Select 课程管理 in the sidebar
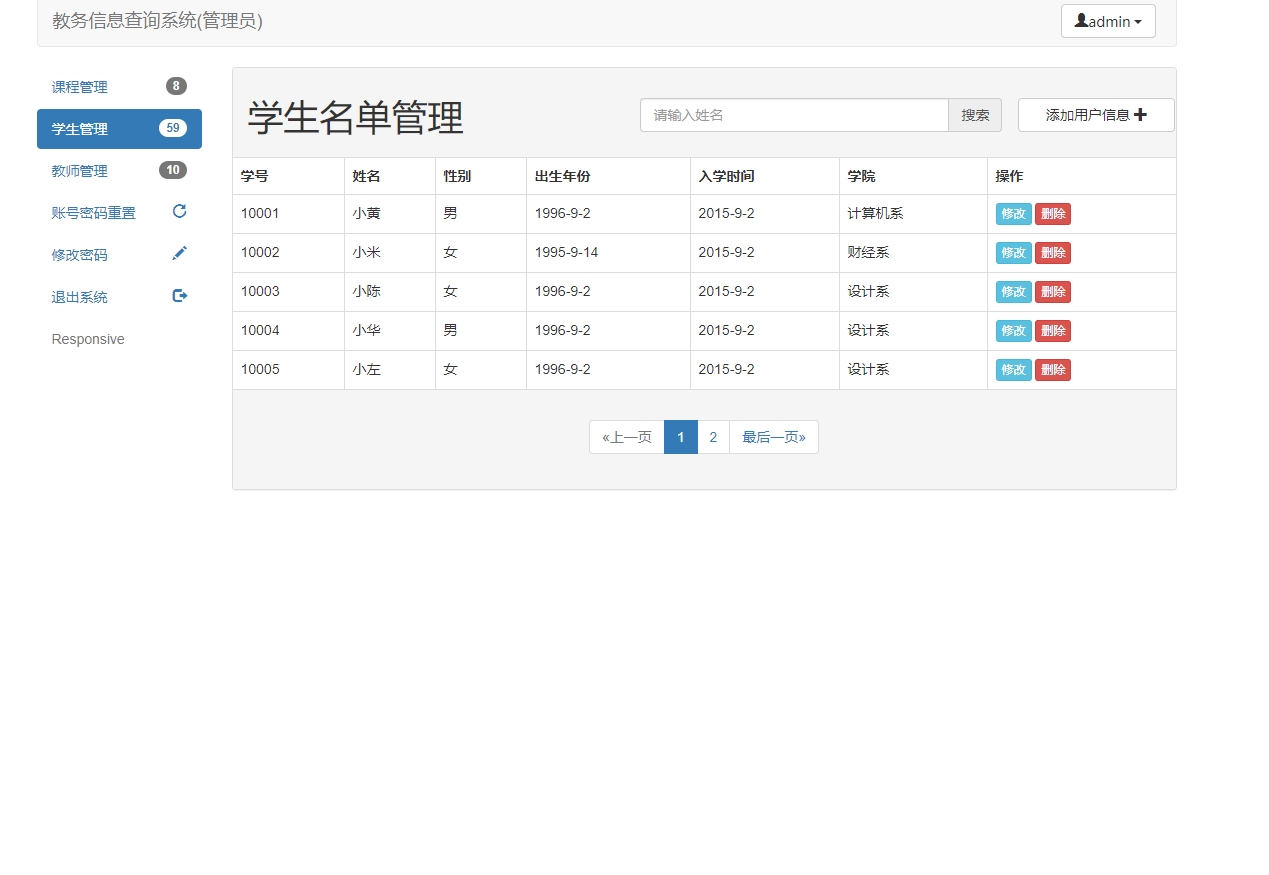This screenshot has width=1269, height=875. click(79, 87)
